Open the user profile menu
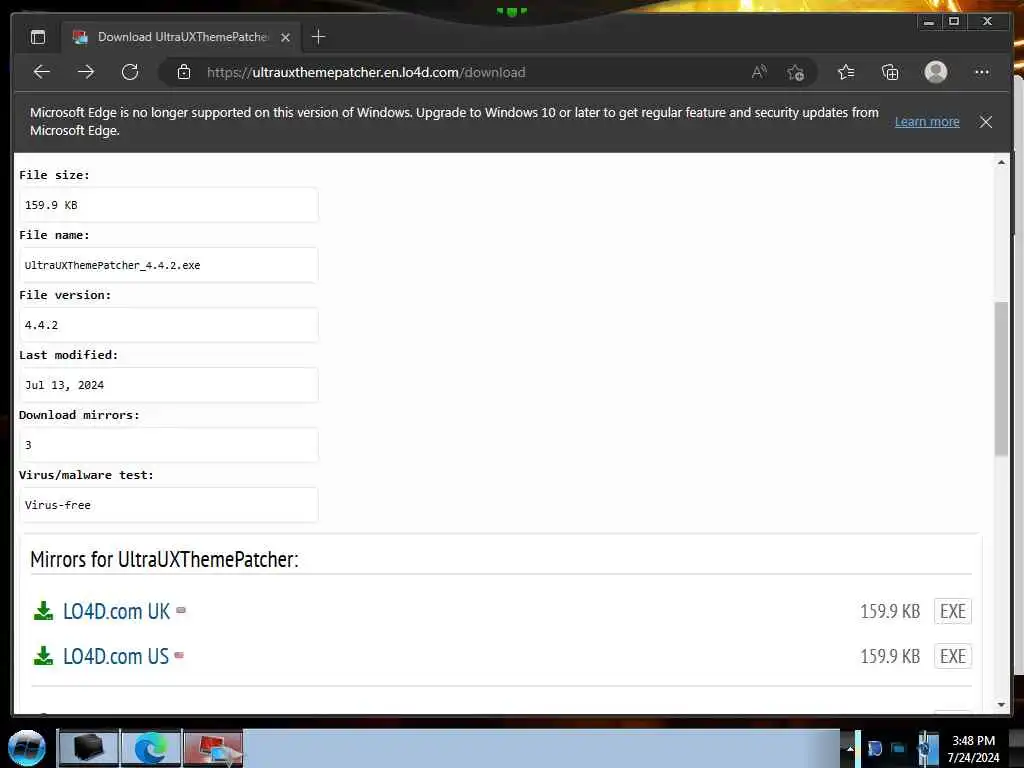Screen dimensions: 1024x768 tap(935, 72)
